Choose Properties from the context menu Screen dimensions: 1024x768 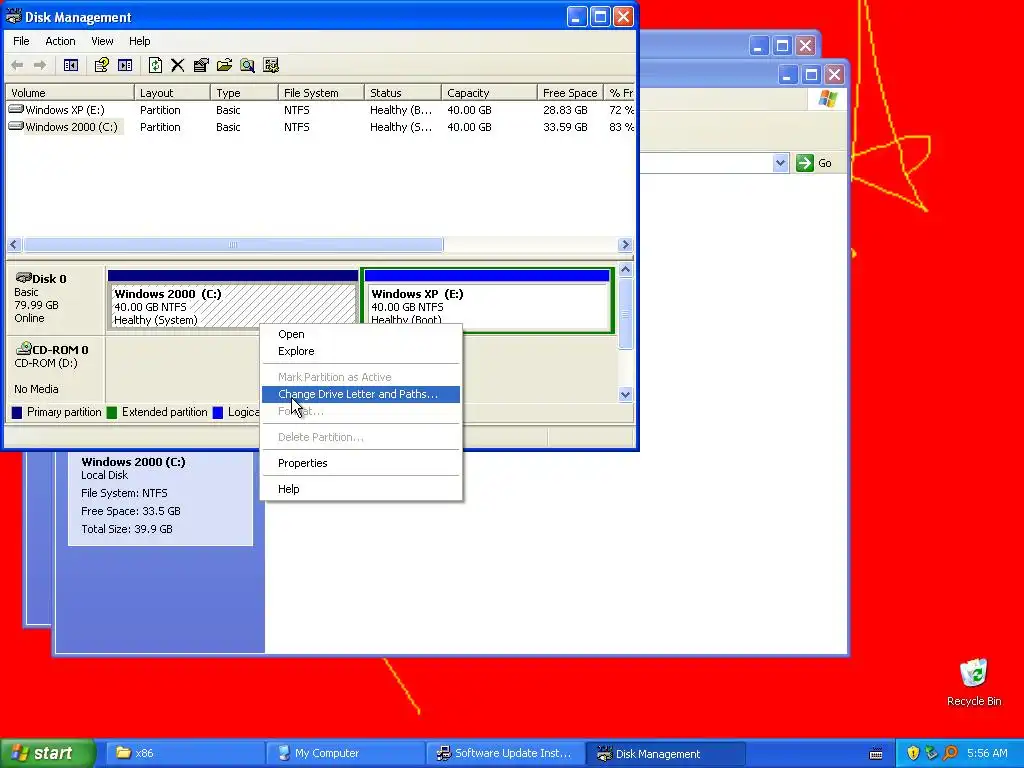coord(360,463)
